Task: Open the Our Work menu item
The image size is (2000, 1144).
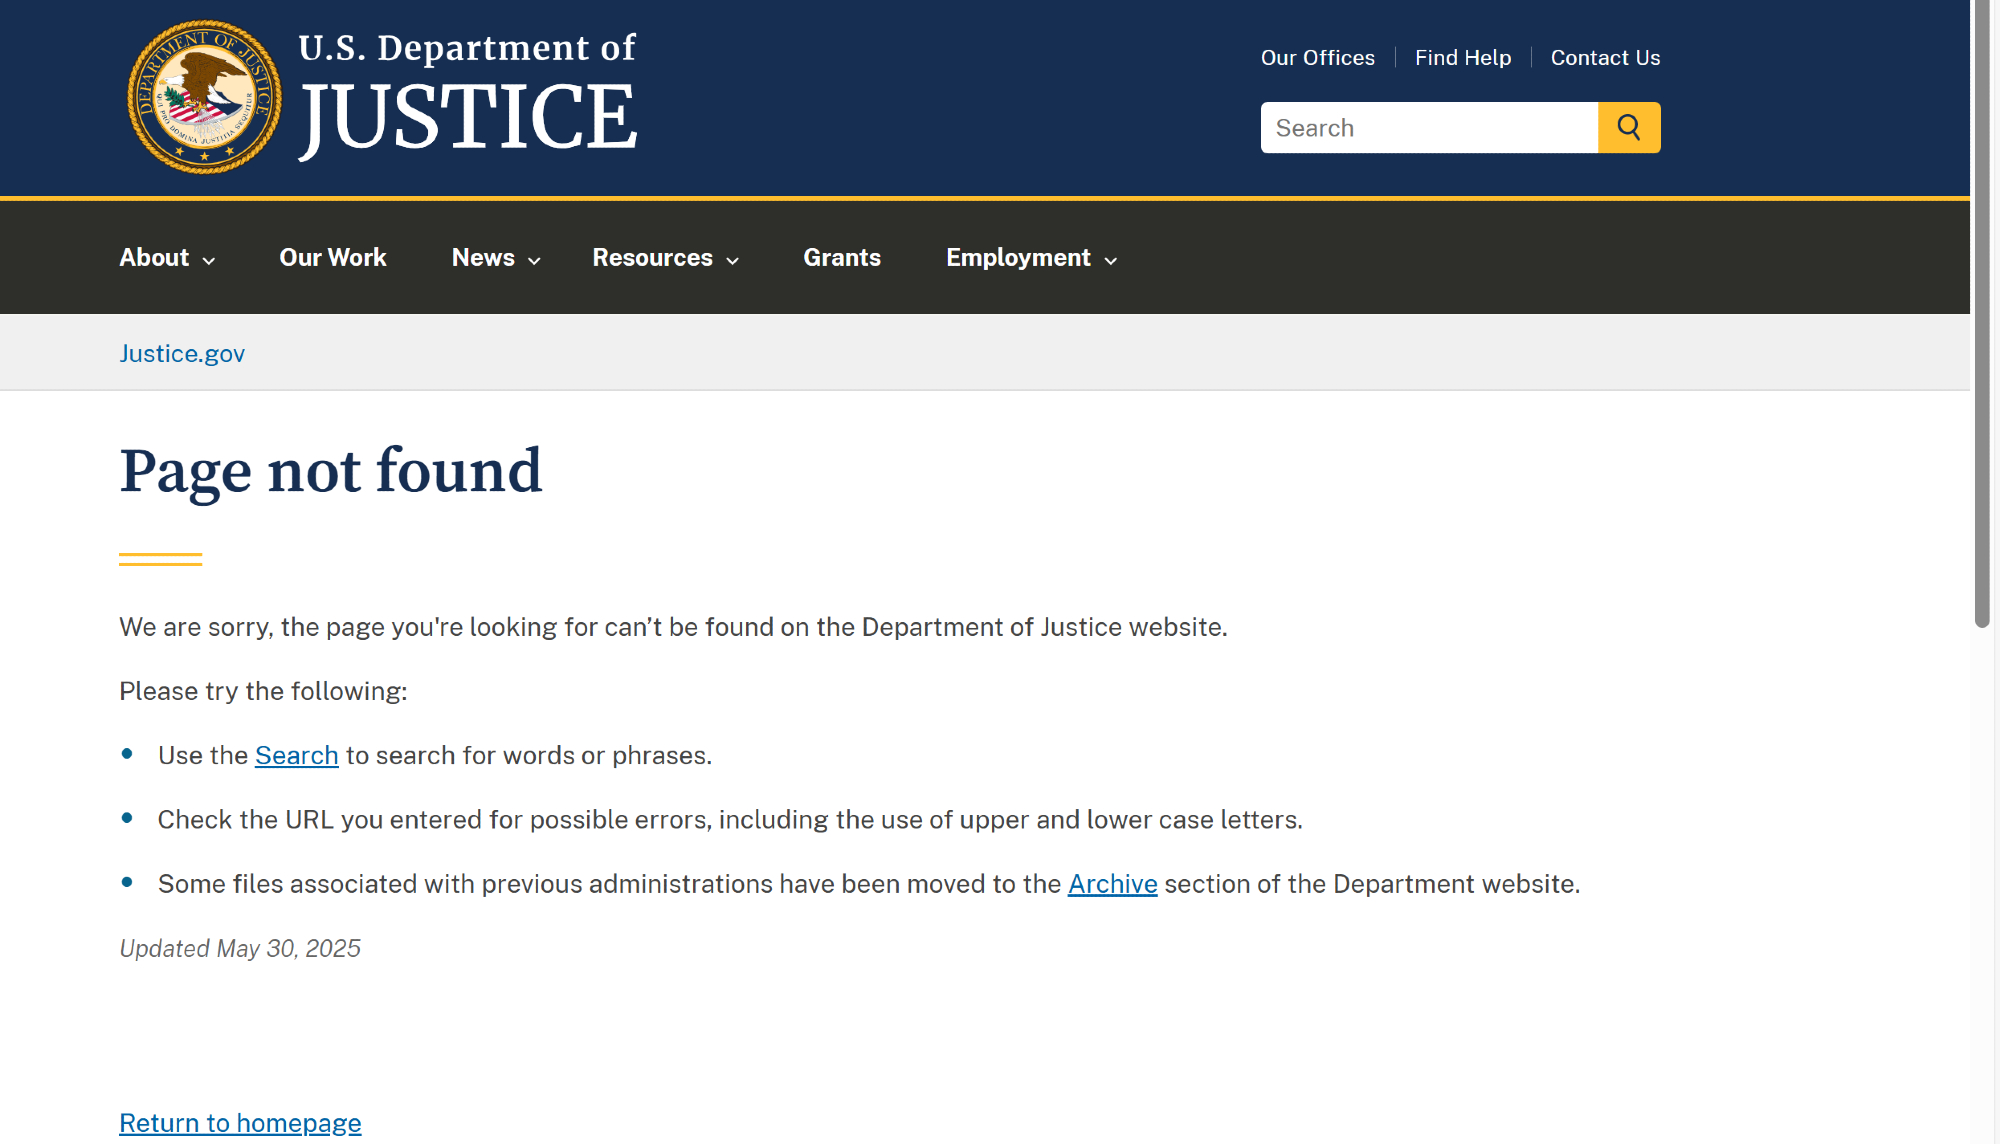Action: [x=333, y=258]
